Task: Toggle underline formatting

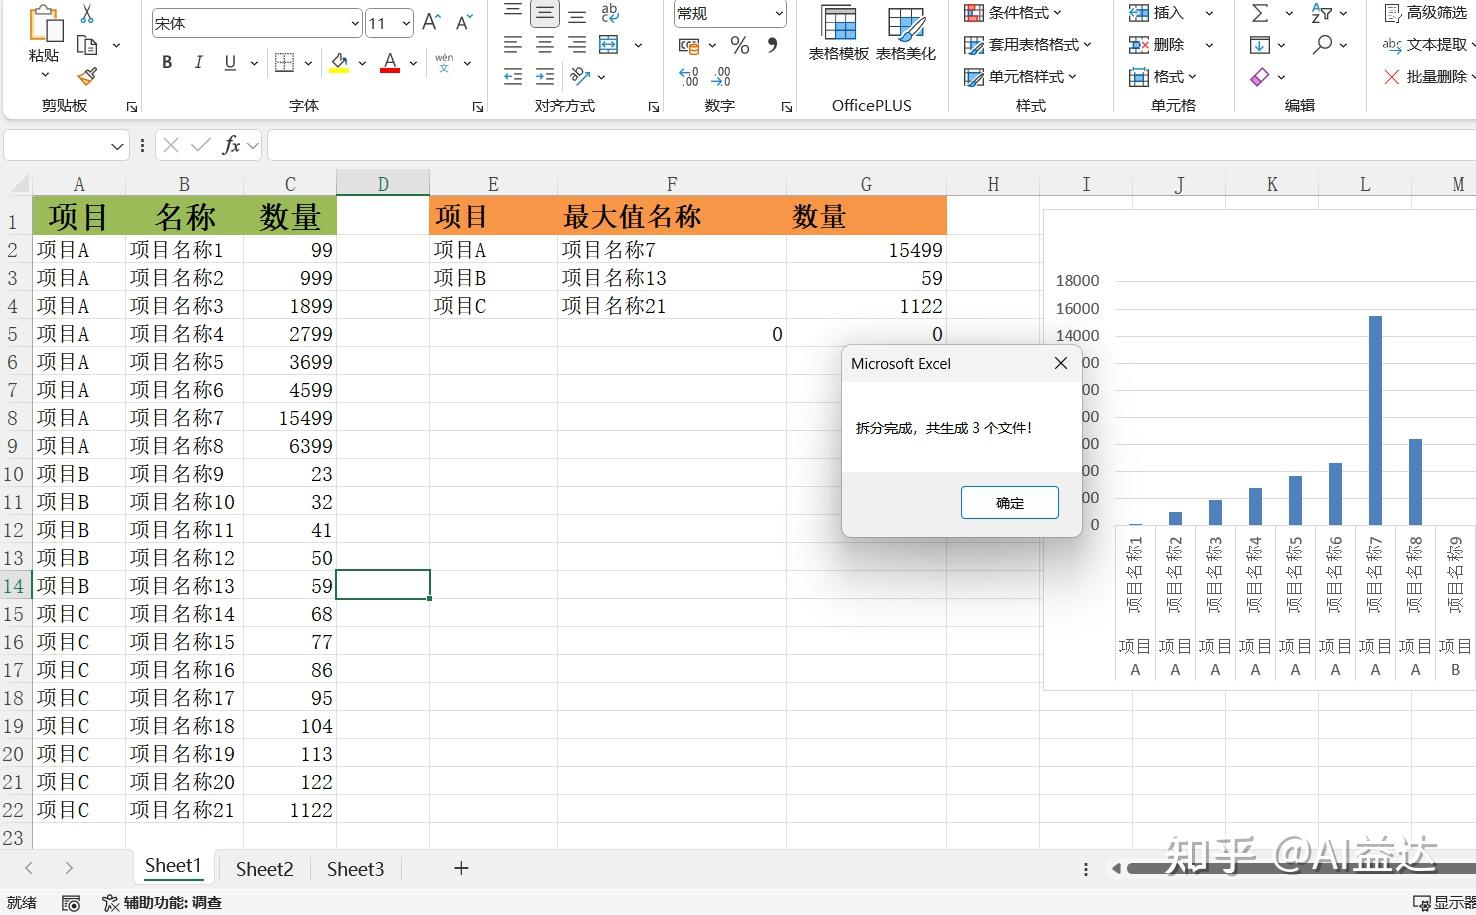Action: coord(229,62)
